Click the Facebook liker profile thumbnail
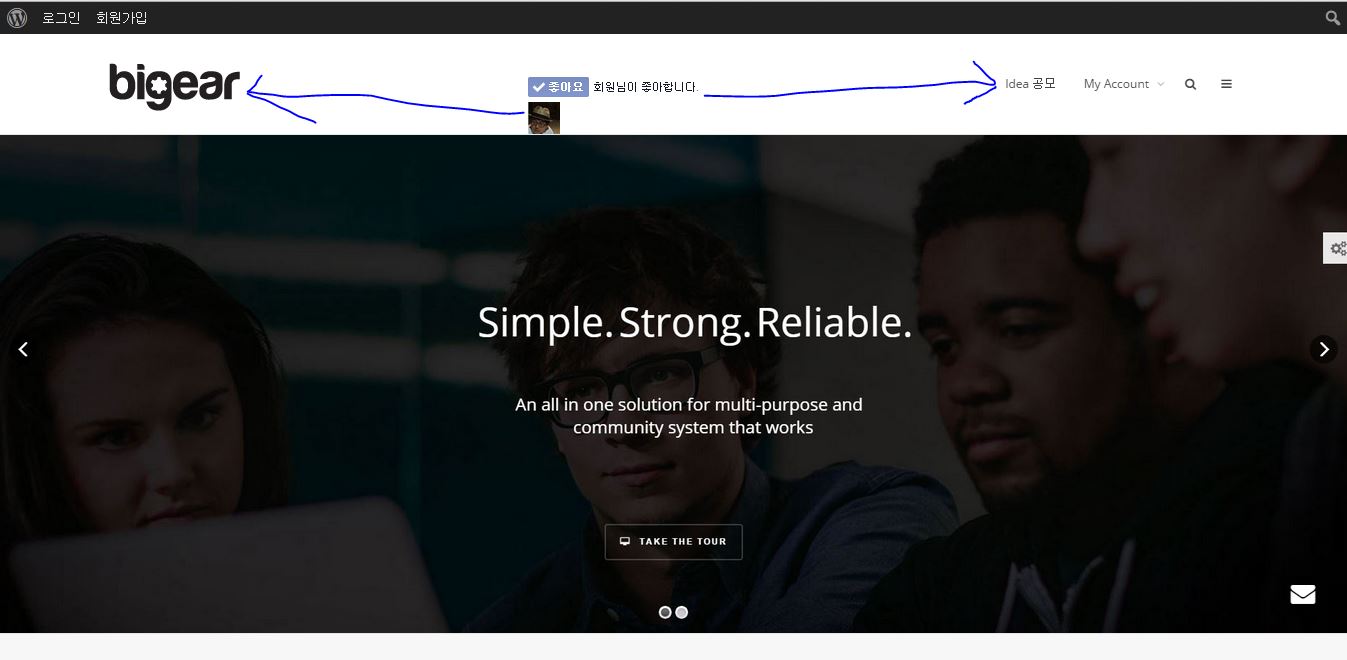Image resolution: width=1347 pixels, height=660 pixels. [x=544, y=118]
